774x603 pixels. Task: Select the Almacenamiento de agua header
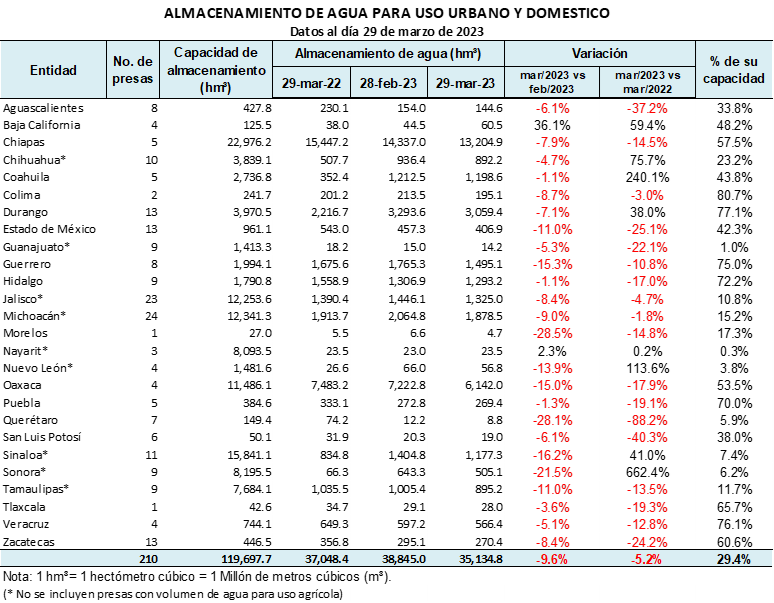click(x=388, y=53)
